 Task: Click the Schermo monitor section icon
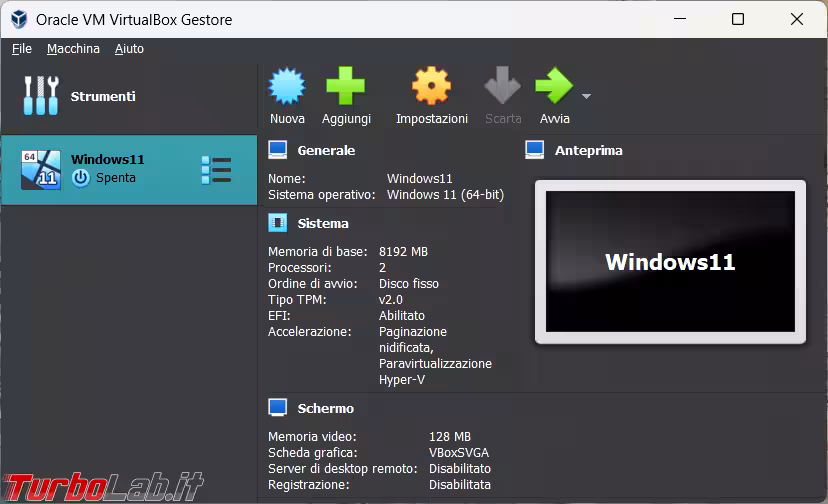(278, 408)
